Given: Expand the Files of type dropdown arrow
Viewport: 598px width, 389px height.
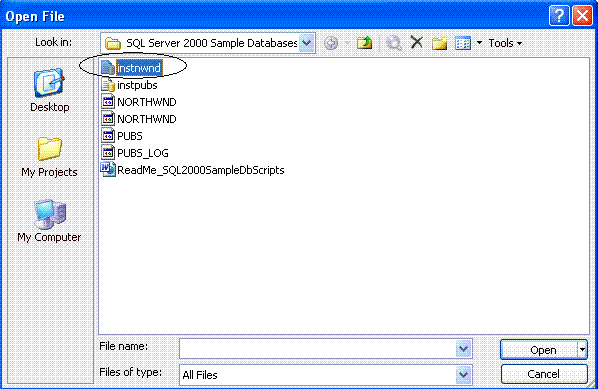Looking at the screenshot, I should tap(463, 375).
